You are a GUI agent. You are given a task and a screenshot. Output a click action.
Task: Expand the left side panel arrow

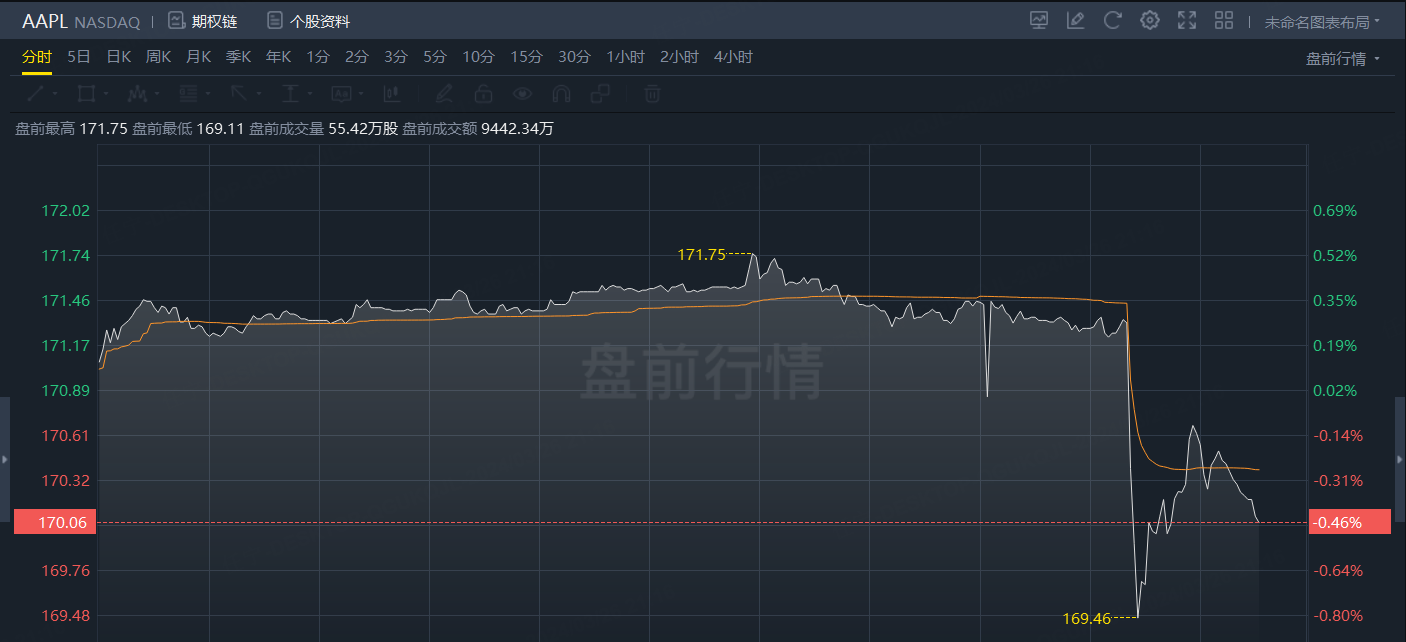[x=5, y=459]
